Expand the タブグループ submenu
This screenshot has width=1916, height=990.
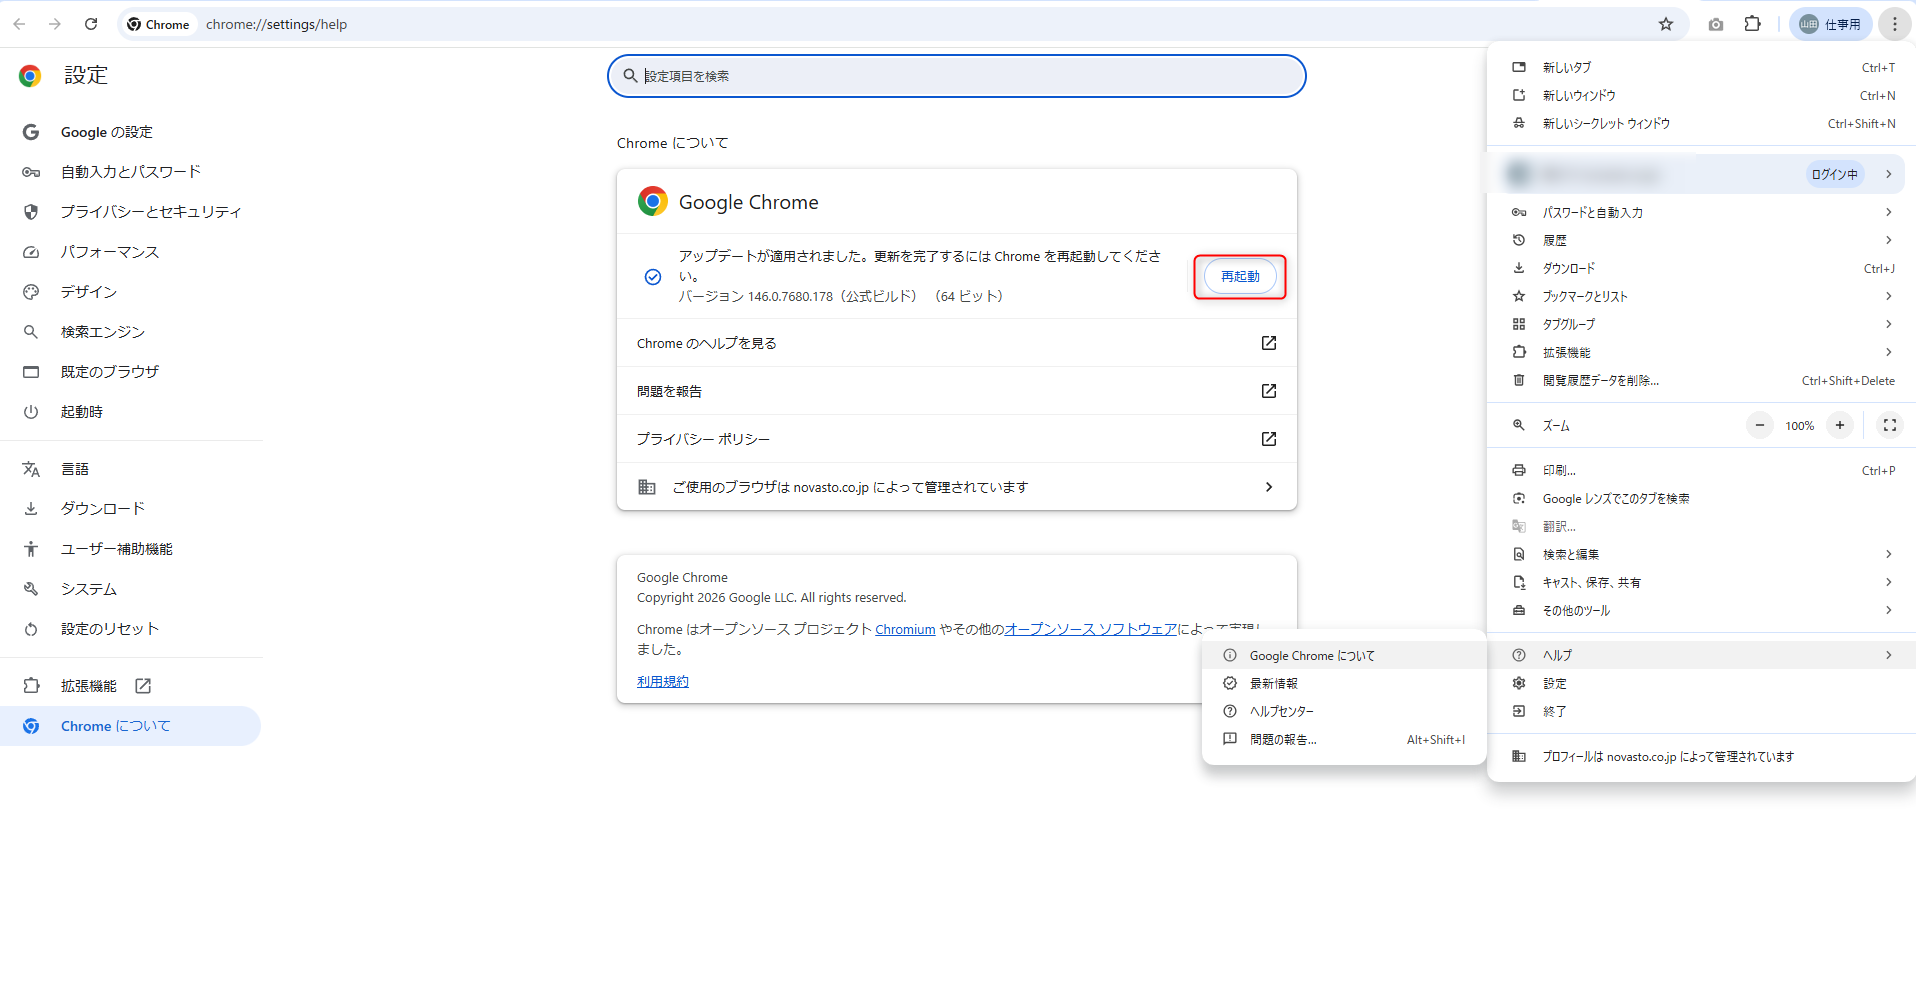tap(1702, 324)
